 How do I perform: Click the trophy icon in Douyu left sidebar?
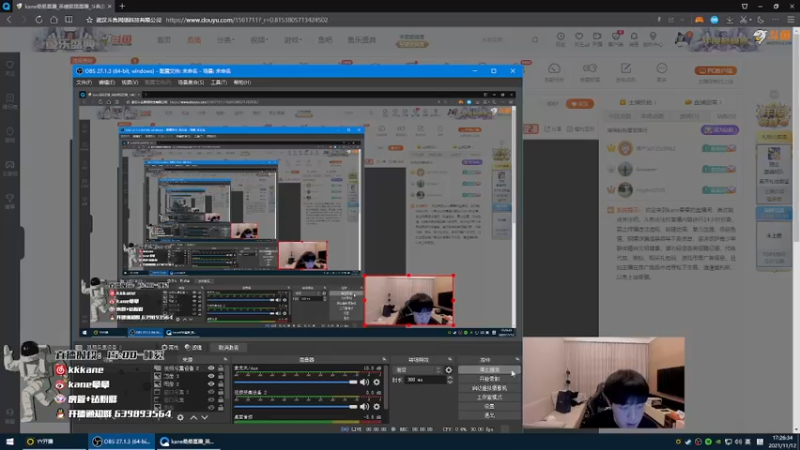tap(10, 198)
